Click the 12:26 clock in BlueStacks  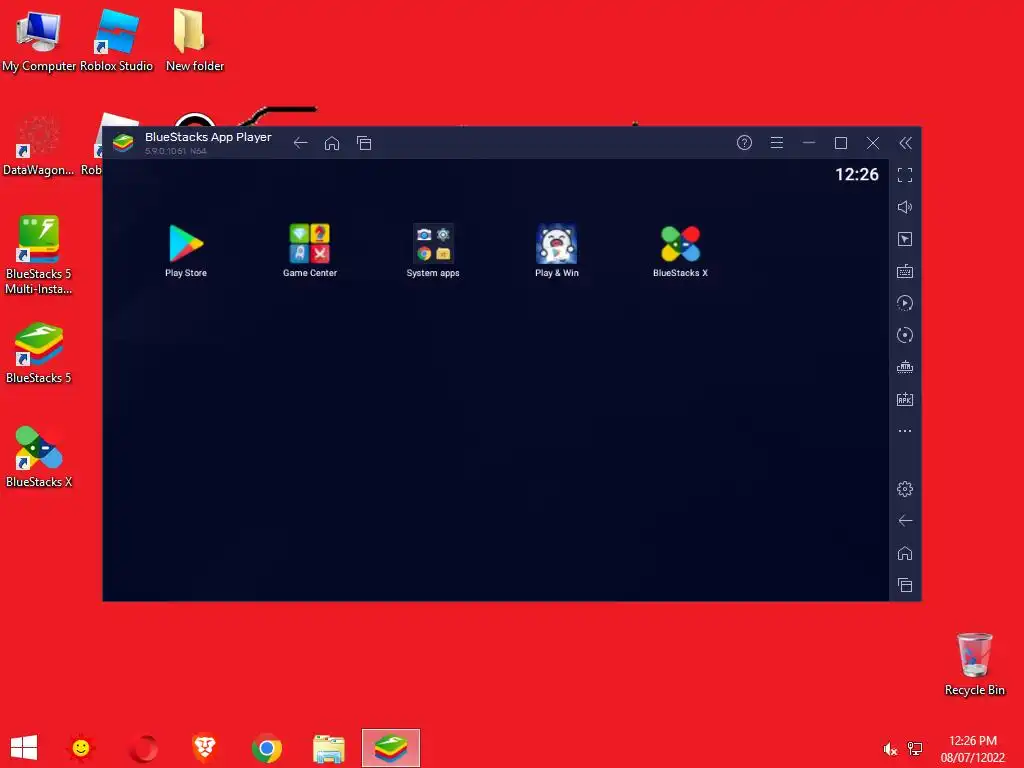click(857, 174)
